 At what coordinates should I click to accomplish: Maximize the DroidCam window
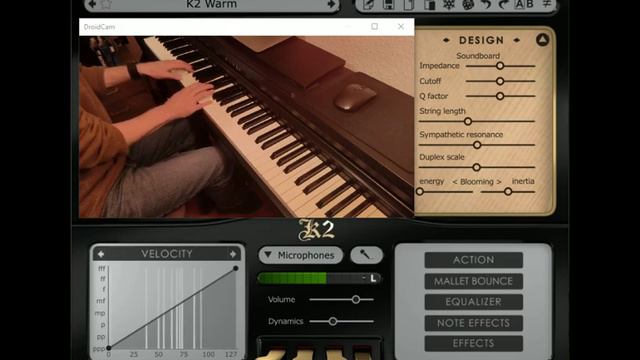click(x=374, y=27)
